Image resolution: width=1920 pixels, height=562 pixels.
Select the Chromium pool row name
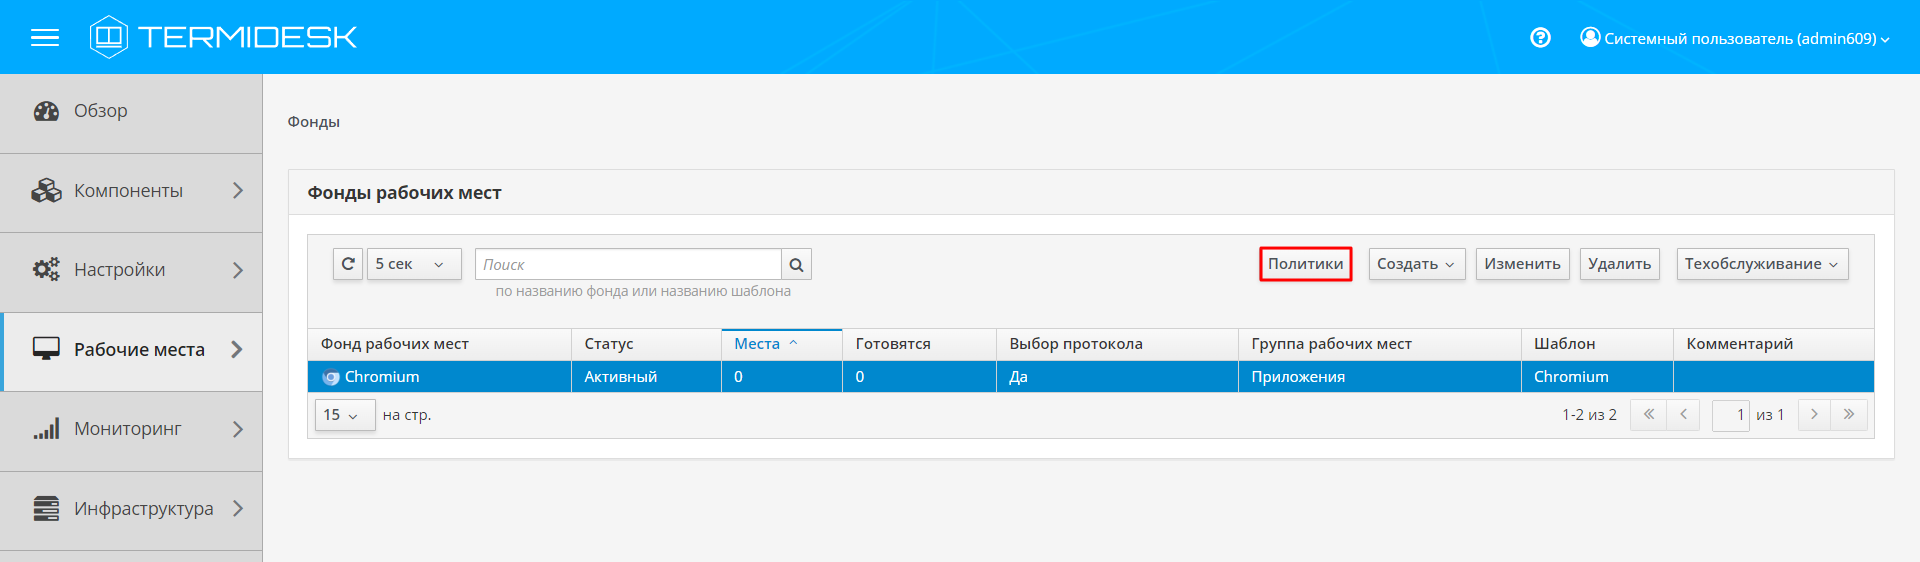(382, 377)
